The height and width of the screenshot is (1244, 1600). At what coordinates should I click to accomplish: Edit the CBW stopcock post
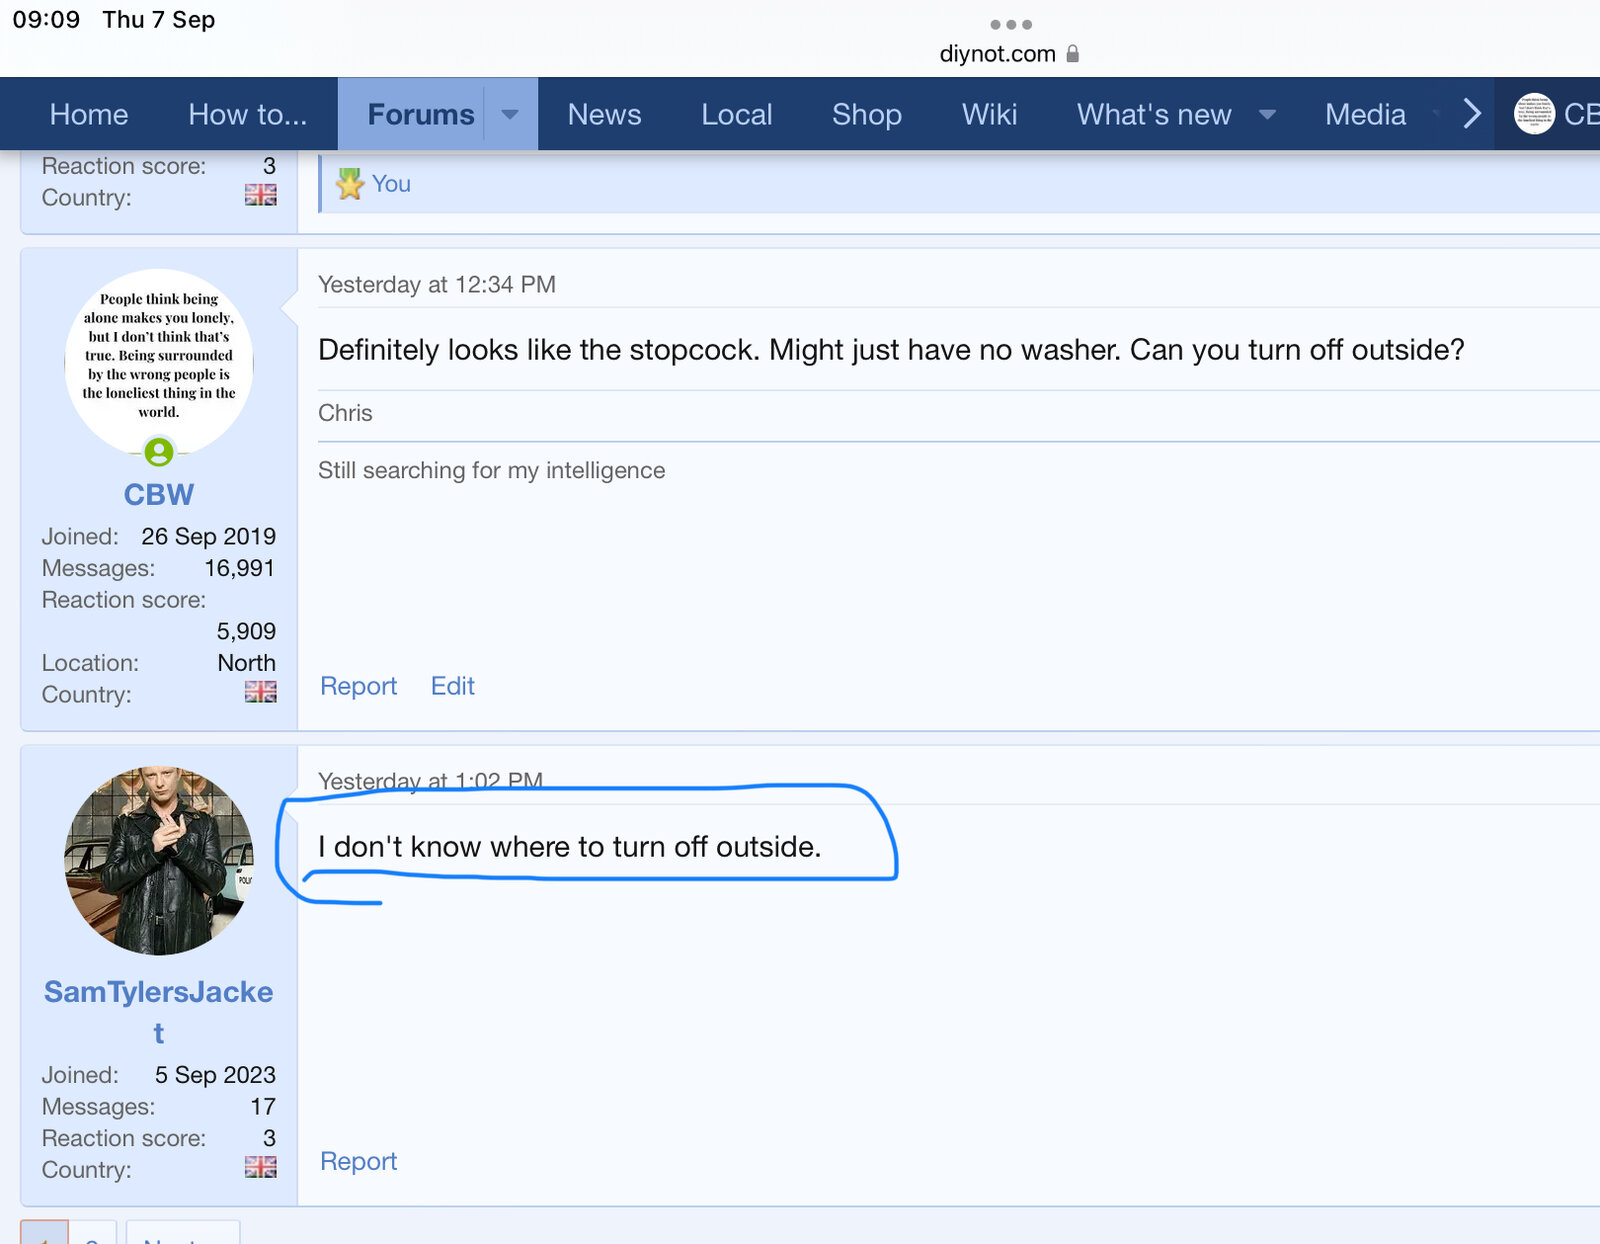pyautogui.click(x=452, y=686)
